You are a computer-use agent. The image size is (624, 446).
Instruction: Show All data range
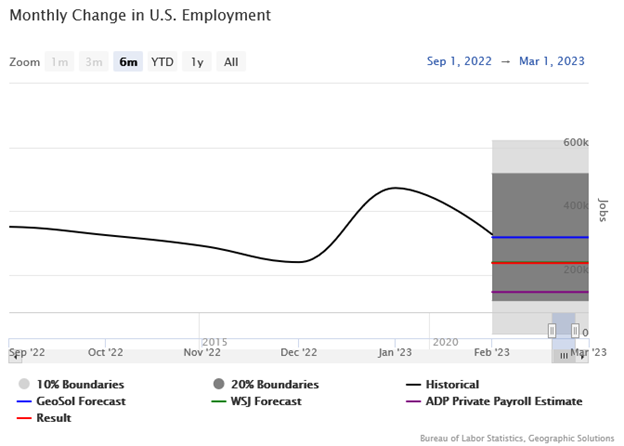(x=231, y=62)
